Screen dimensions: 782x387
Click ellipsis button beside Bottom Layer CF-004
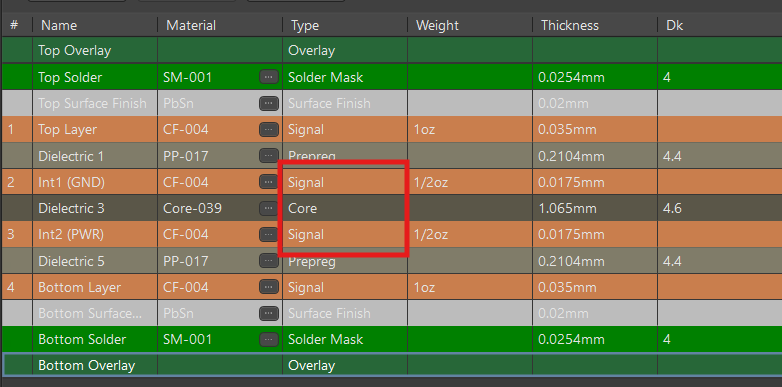coord(269,287)
